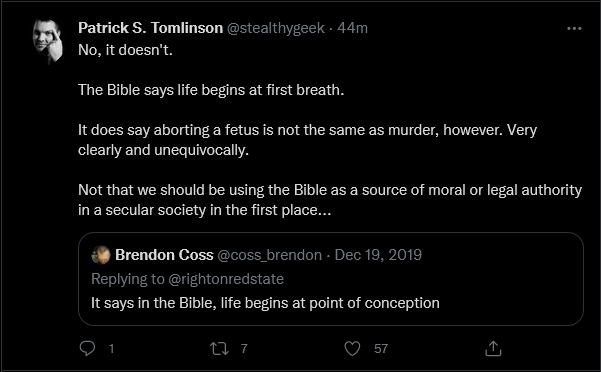This screenshot has height=372, width=601.
Task: Like the tweet with the heart icon
Action: pos(352,349)
